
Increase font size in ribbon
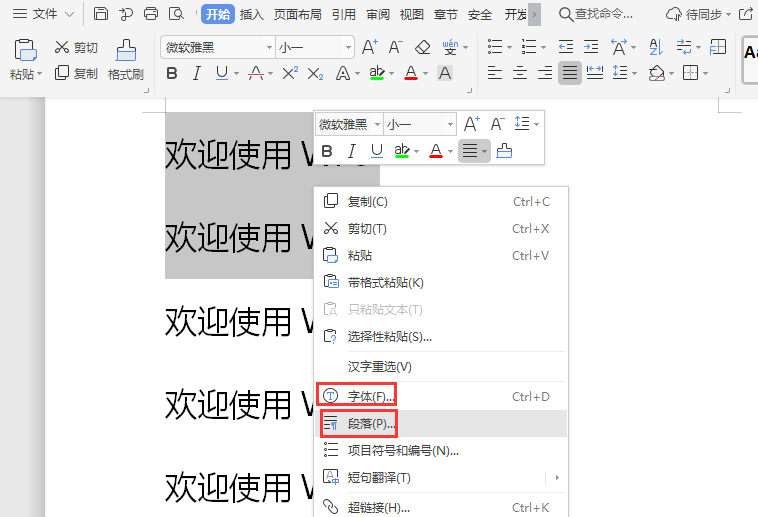(x=370, y=47)
